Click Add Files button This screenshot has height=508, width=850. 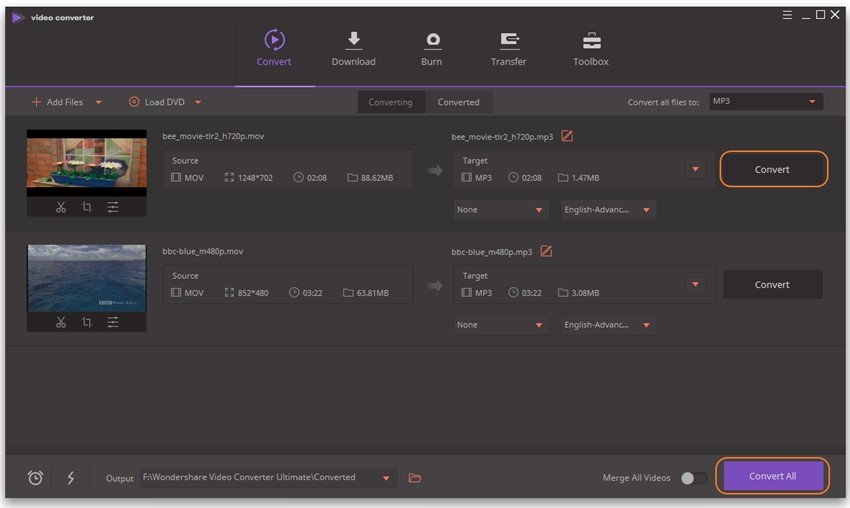(x=65, y=102)
